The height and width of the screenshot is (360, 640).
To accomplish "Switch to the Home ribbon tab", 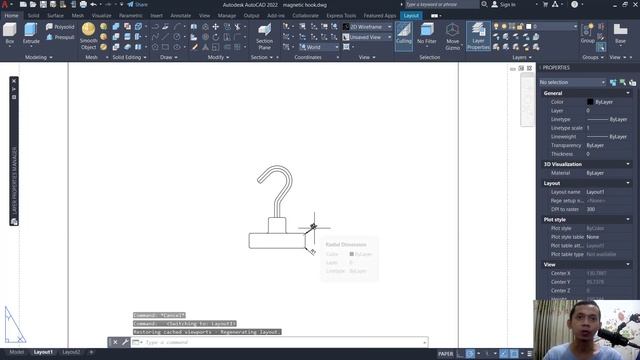I will pos(11,16).
